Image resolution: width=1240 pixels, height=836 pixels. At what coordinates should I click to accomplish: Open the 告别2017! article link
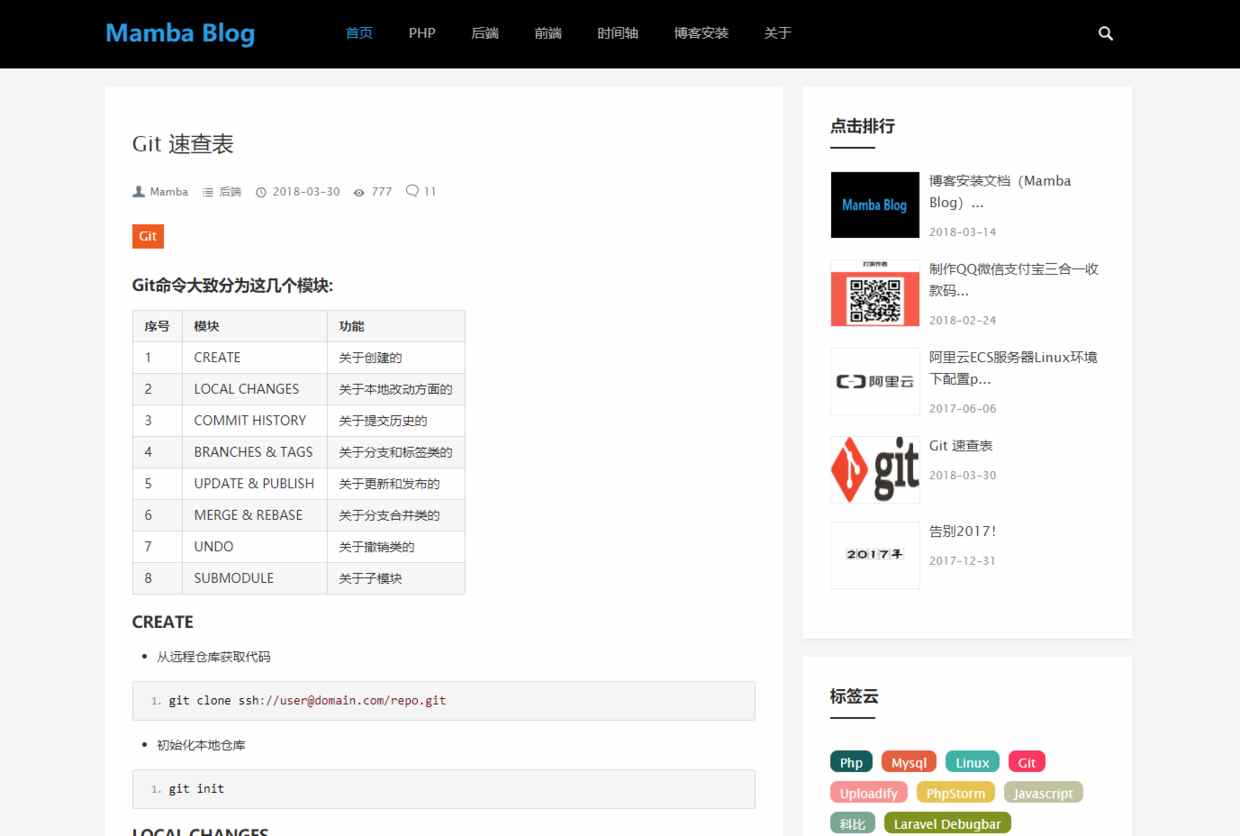962,531
